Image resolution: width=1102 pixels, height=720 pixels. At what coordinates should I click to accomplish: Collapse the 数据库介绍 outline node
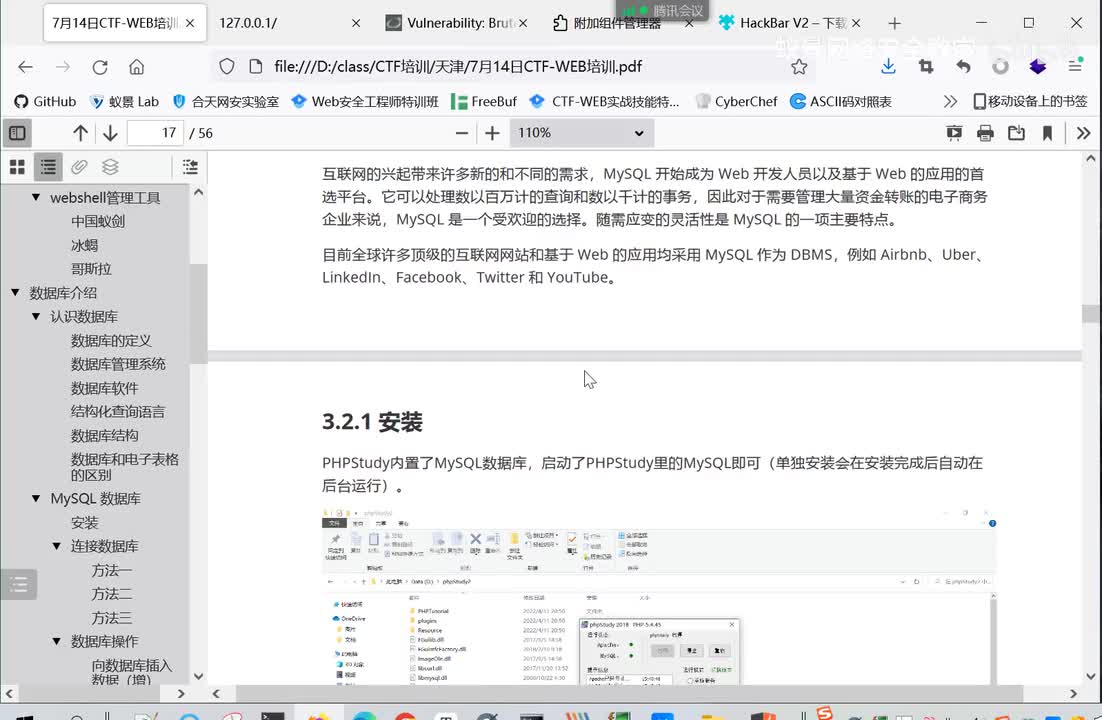(15, 292)
